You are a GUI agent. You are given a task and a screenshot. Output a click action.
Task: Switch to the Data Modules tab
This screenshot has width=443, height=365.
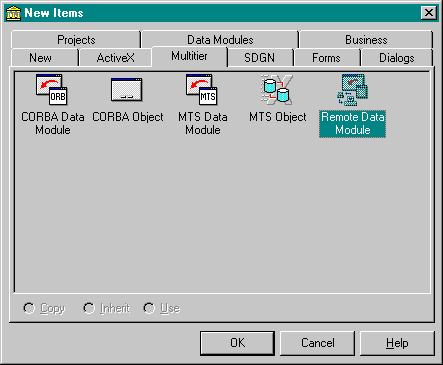click(x=220, y=40)
